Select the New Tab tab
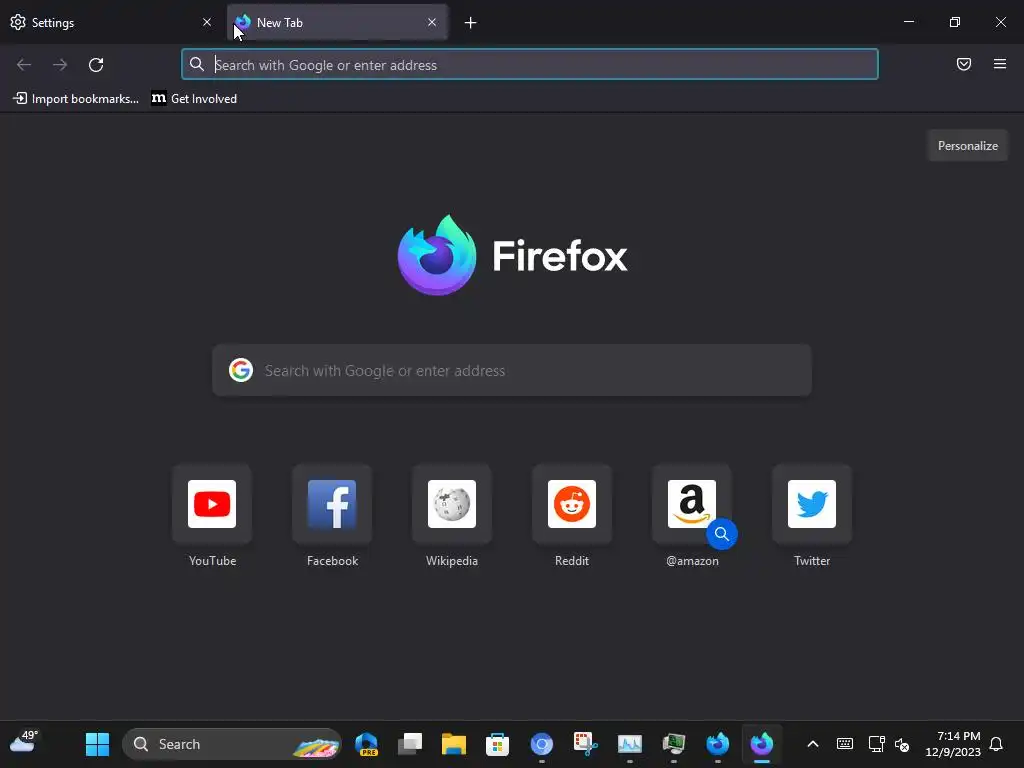Screen dimensions: 1024x768 pos(337,22)
